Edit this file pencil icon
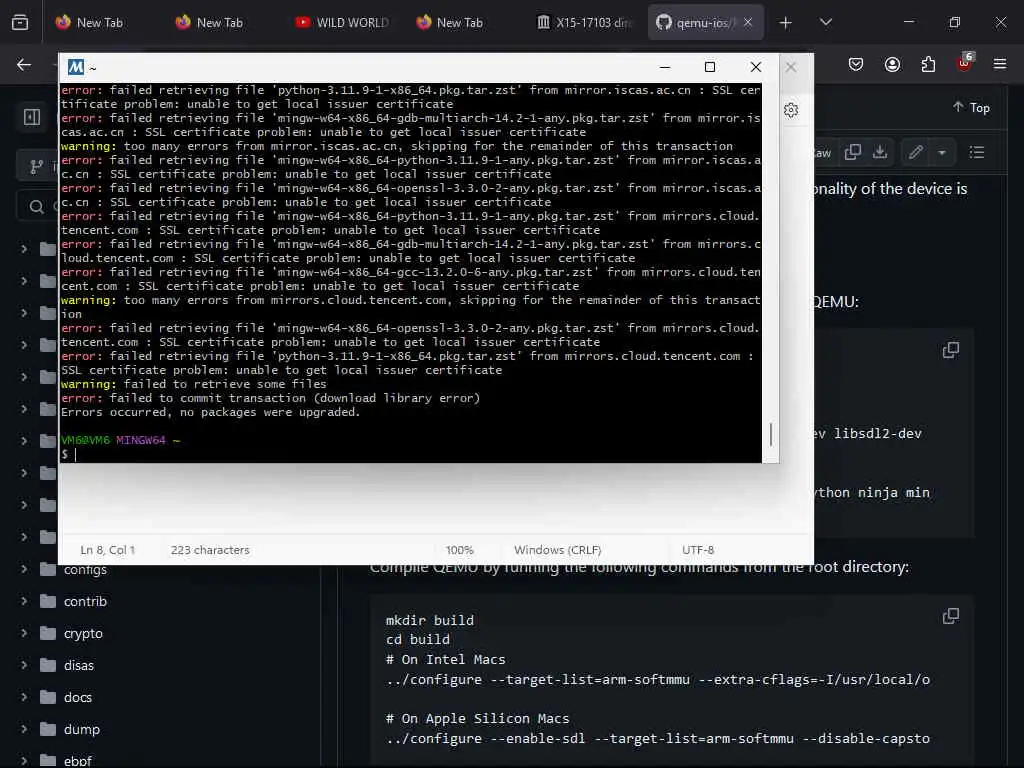The height and width of the screenshot is (768, 1024). [x=916, y=152]
